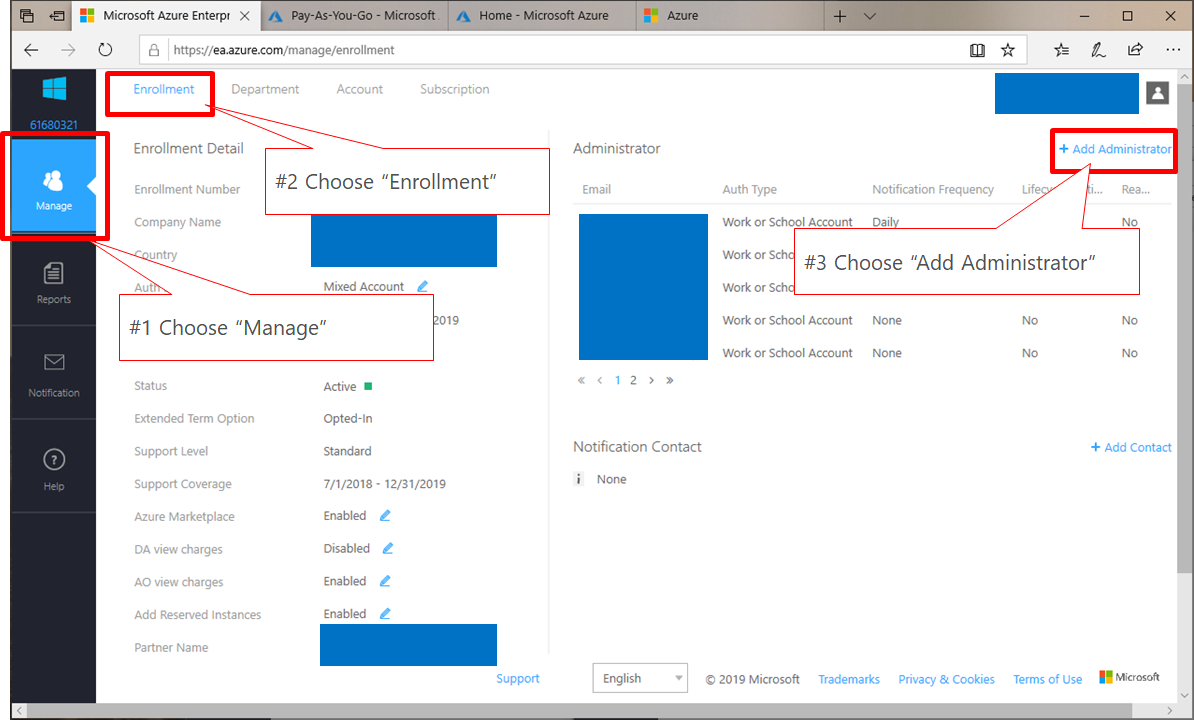
Task: Click the user profile avatar icon
Action: pos(1157,93)
